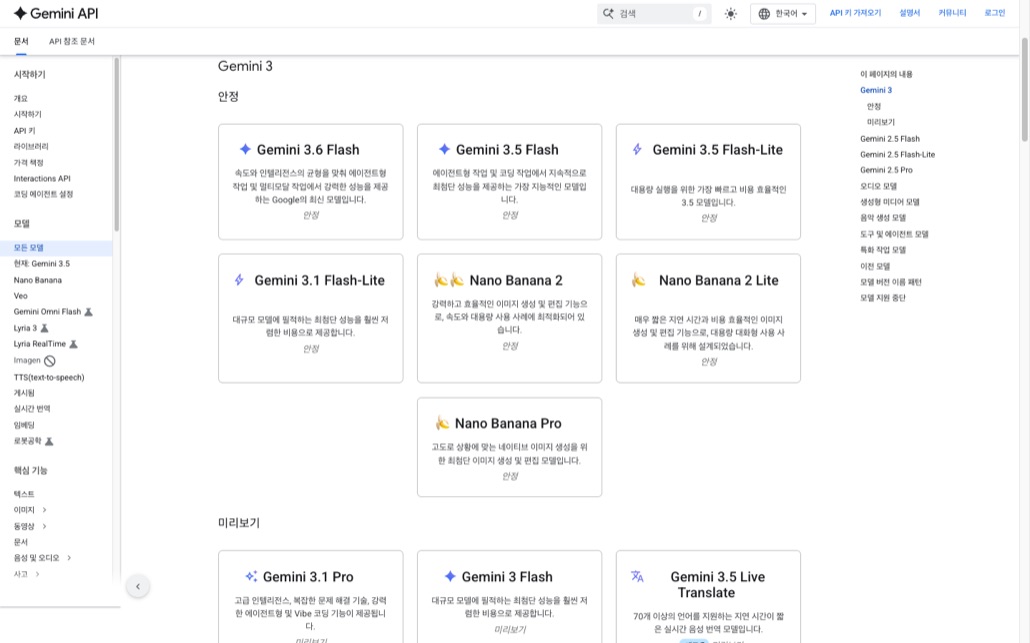Viewport: 1030px width, 643px height.
Task: Open 라이브러리 sidebar item
Action: click(x=31, y=146)
